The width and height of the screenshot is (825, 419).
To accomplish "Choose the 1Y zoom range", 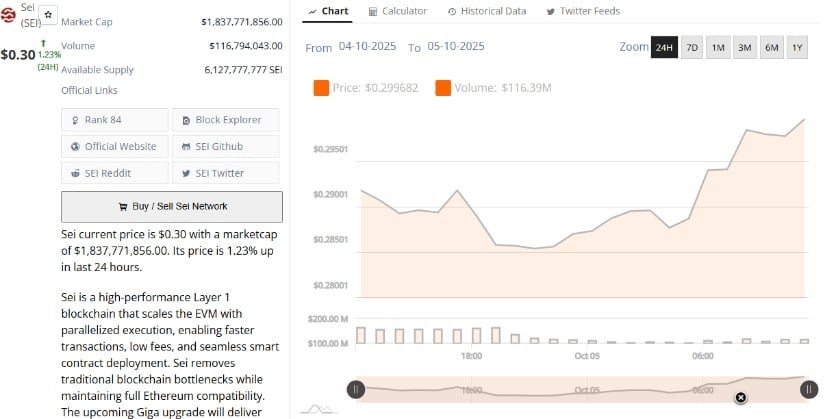I will coord(797,48).
